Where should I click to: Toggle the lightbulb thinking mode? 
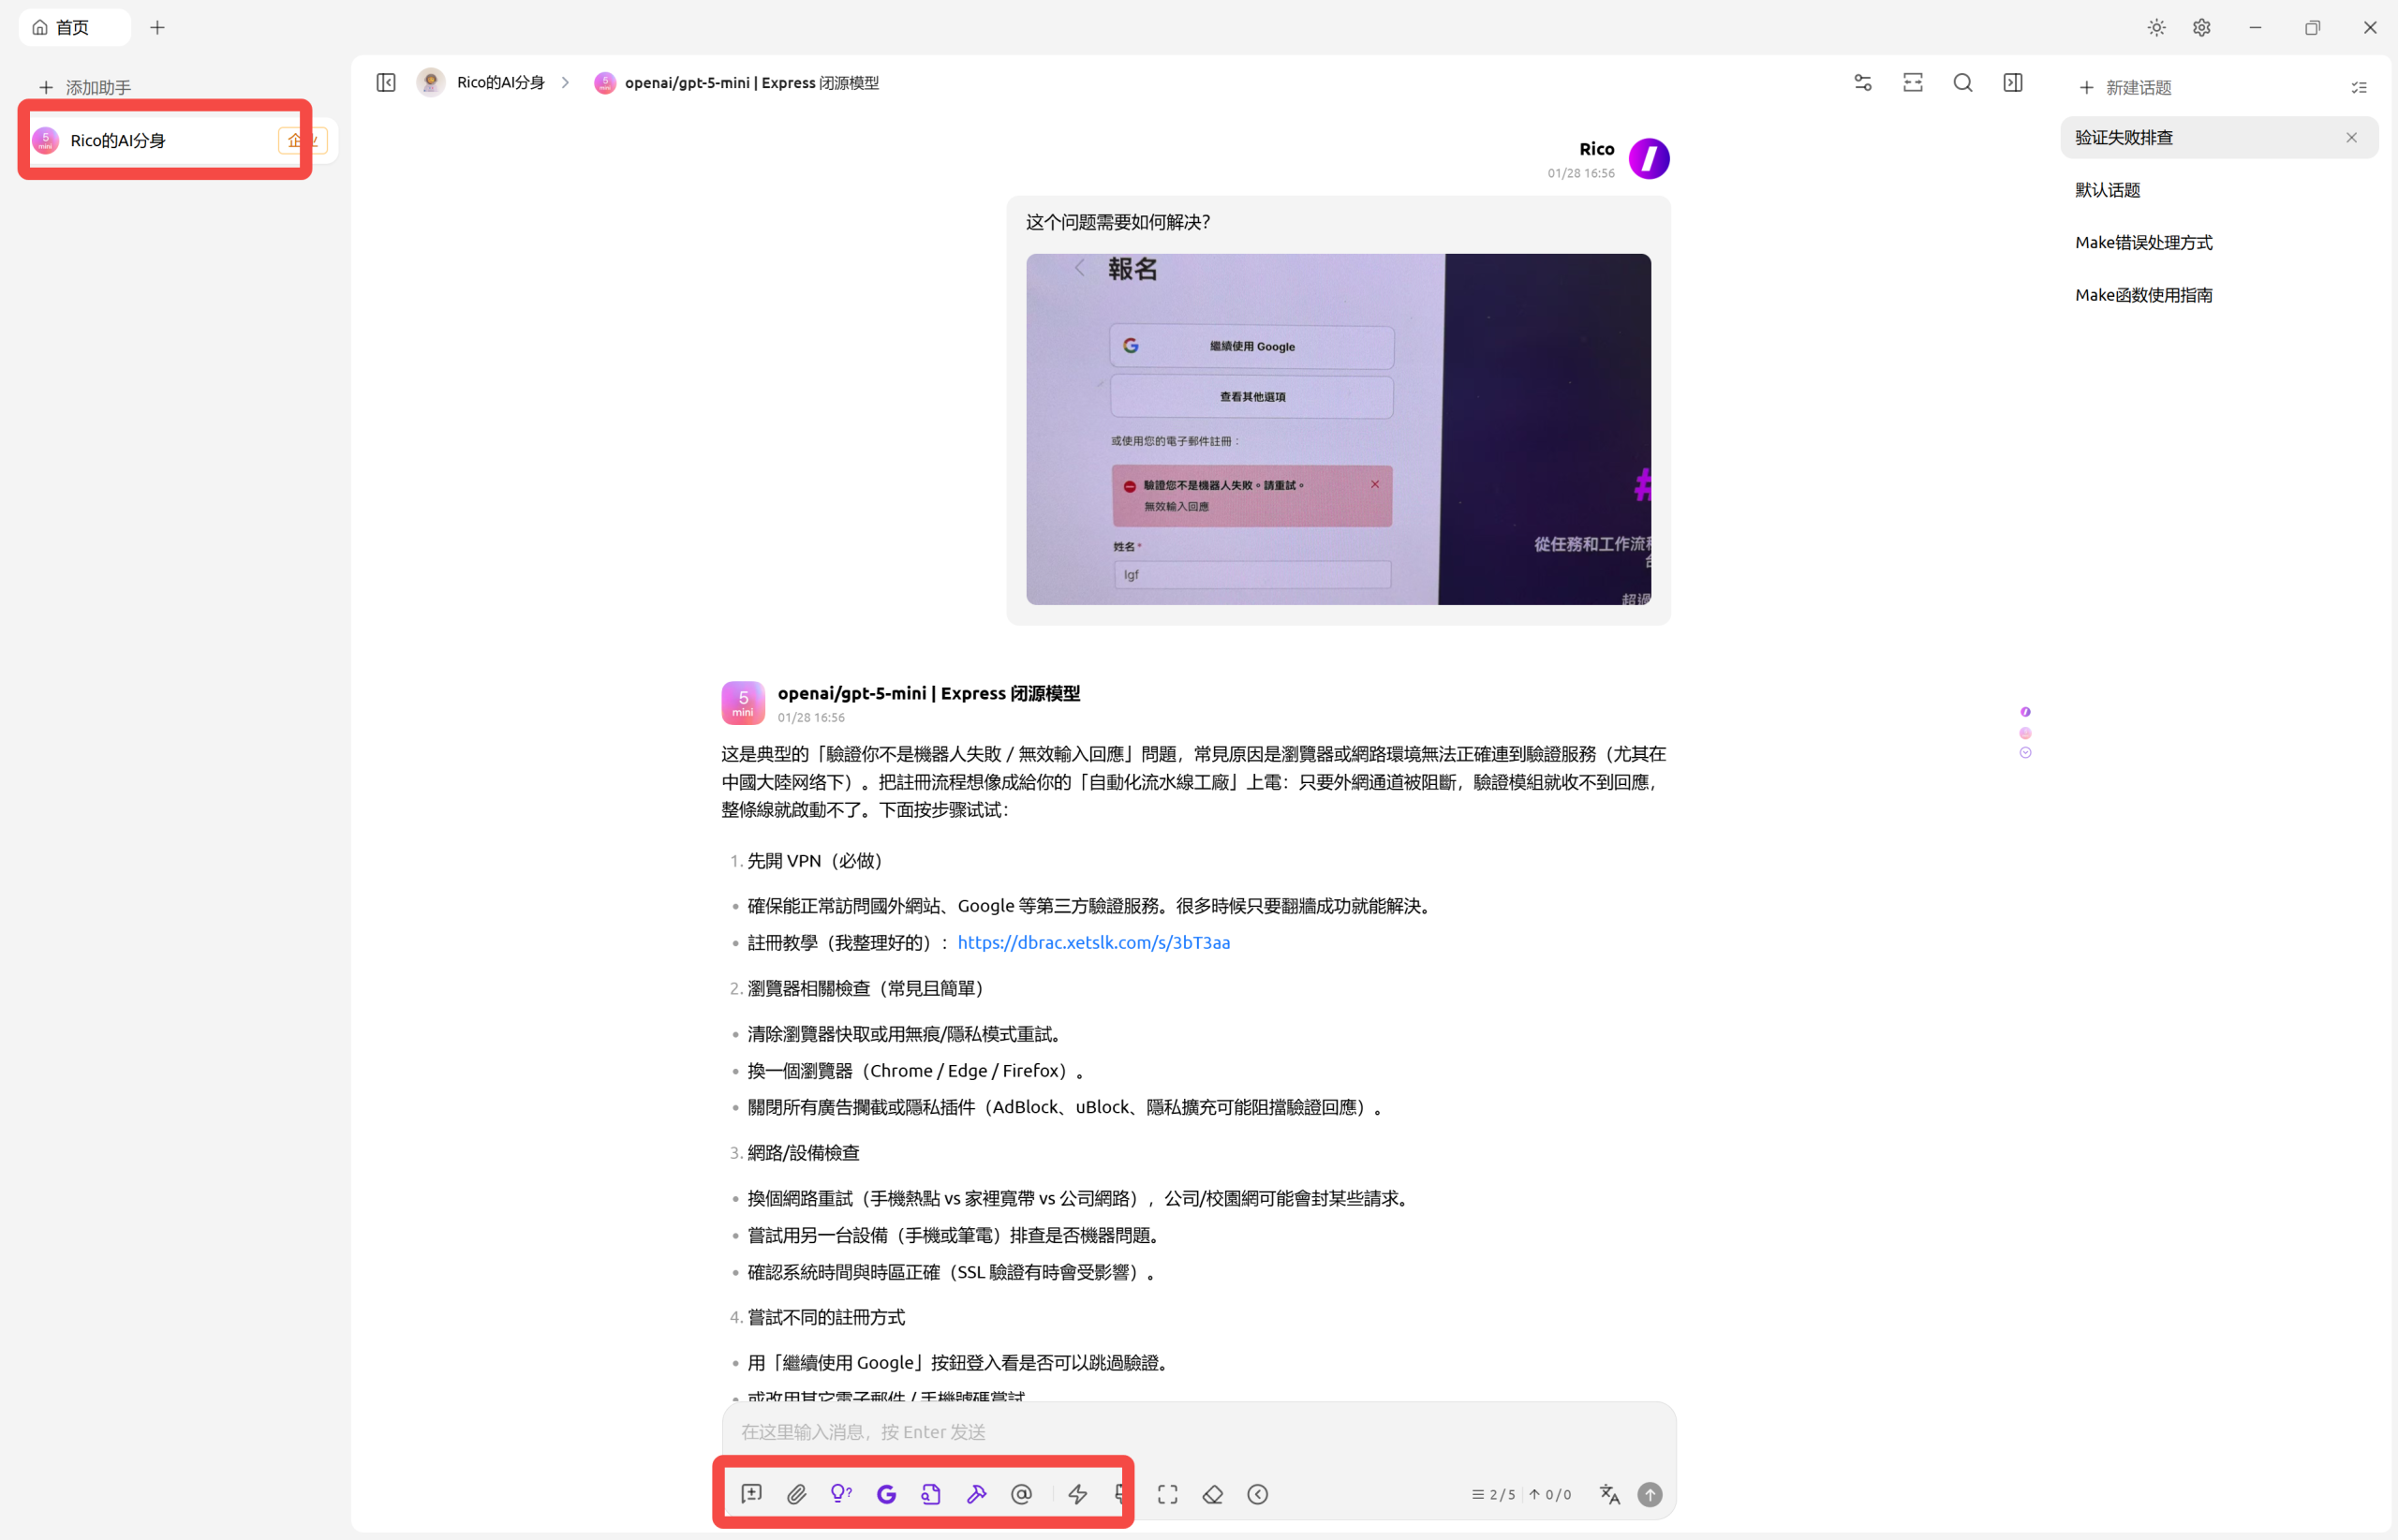(841, 1494)
